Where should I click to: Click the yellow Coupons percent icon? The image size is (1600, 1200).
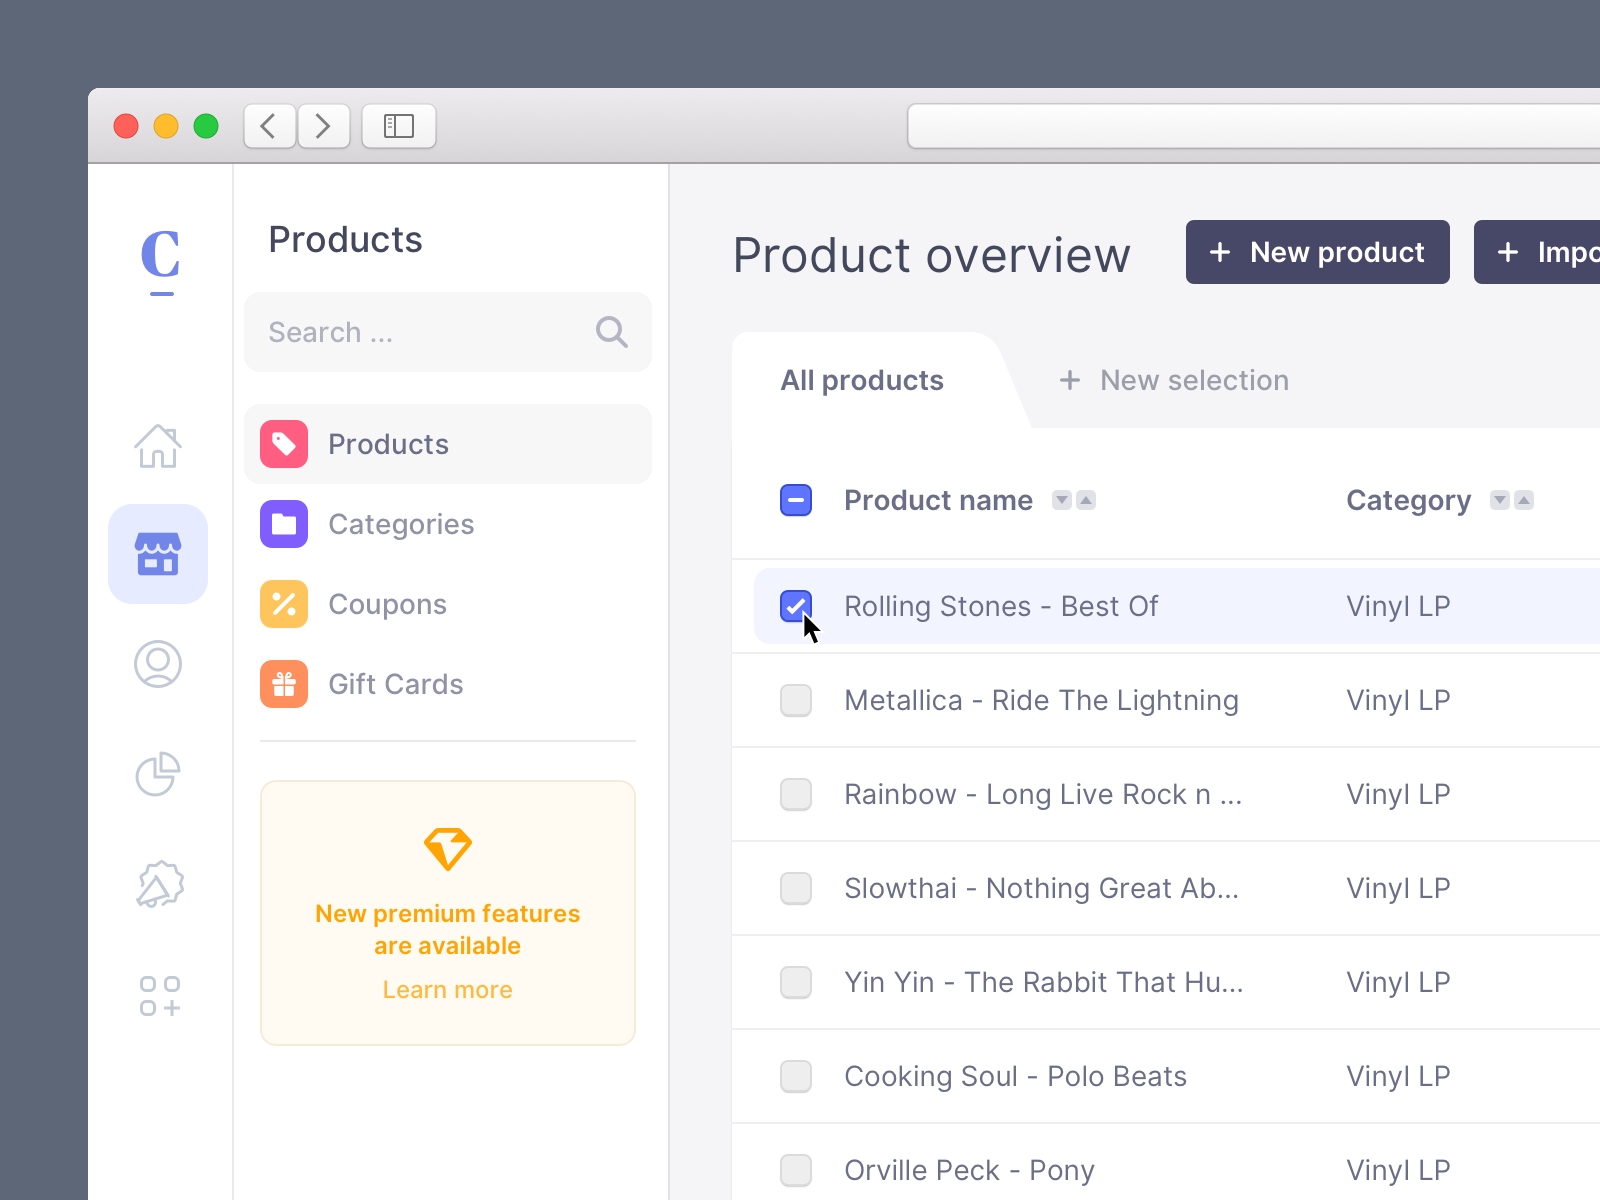[284, 604]
